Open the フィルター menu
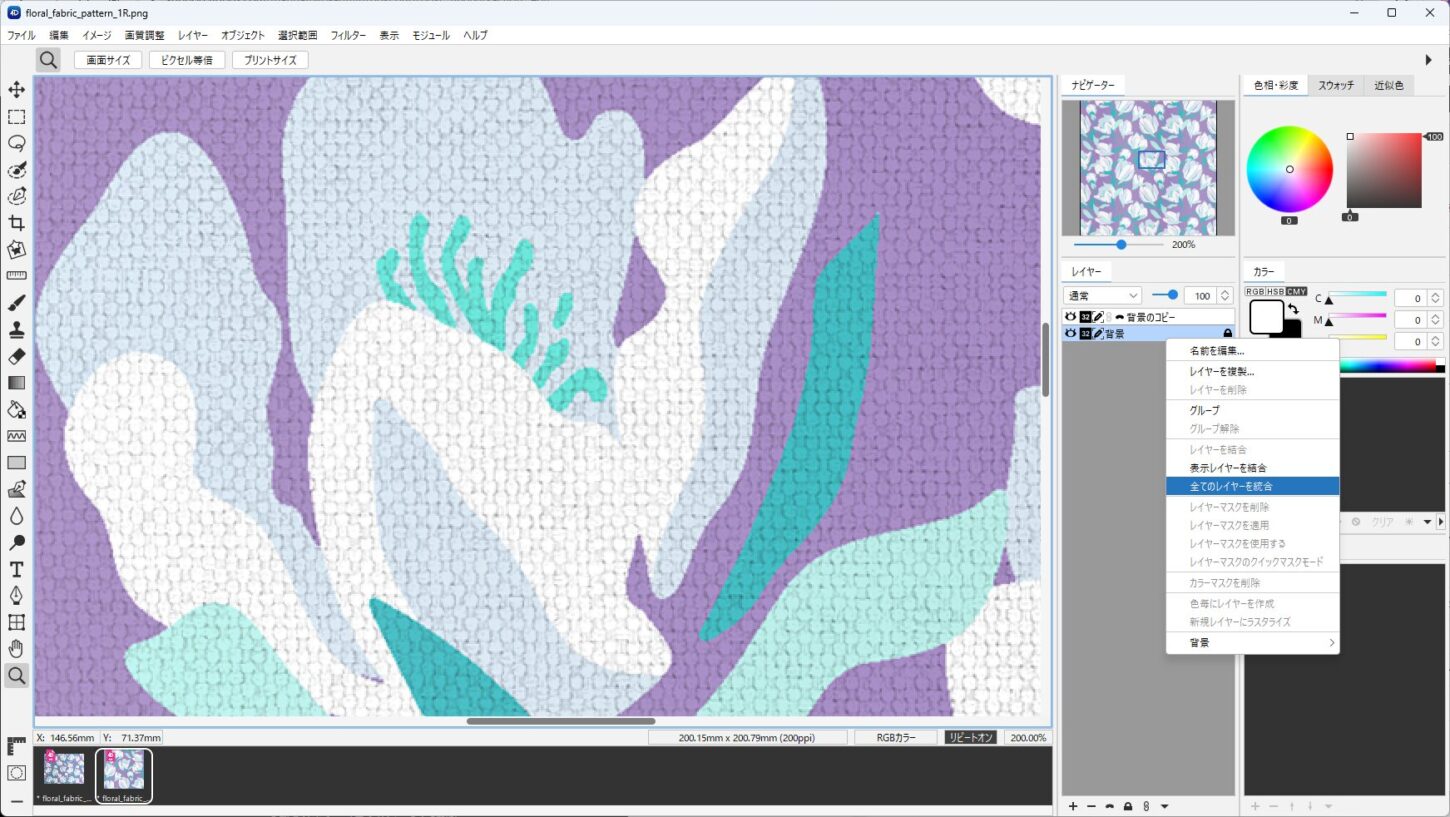 (x=348, y=35)
